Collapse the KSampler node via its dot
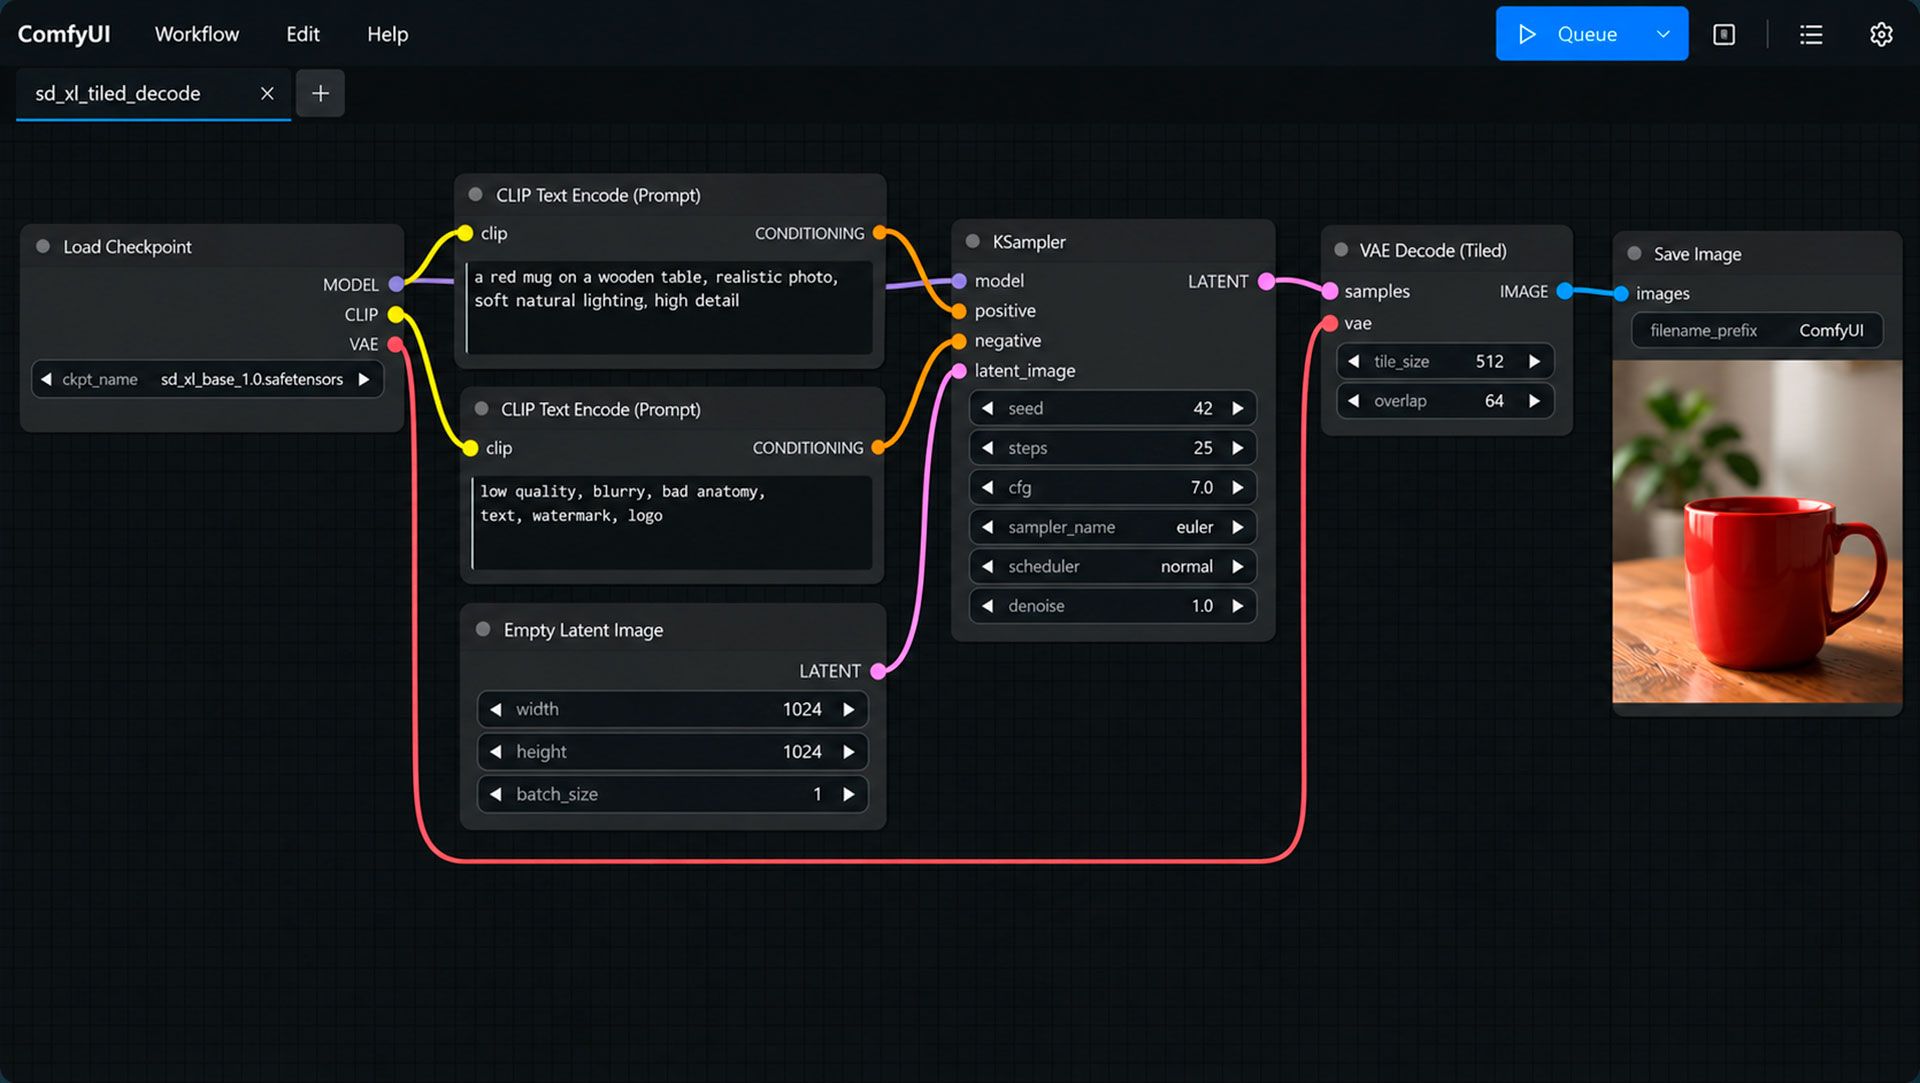This screenshot has height=1083, width=1920. (x=972, y=241)
